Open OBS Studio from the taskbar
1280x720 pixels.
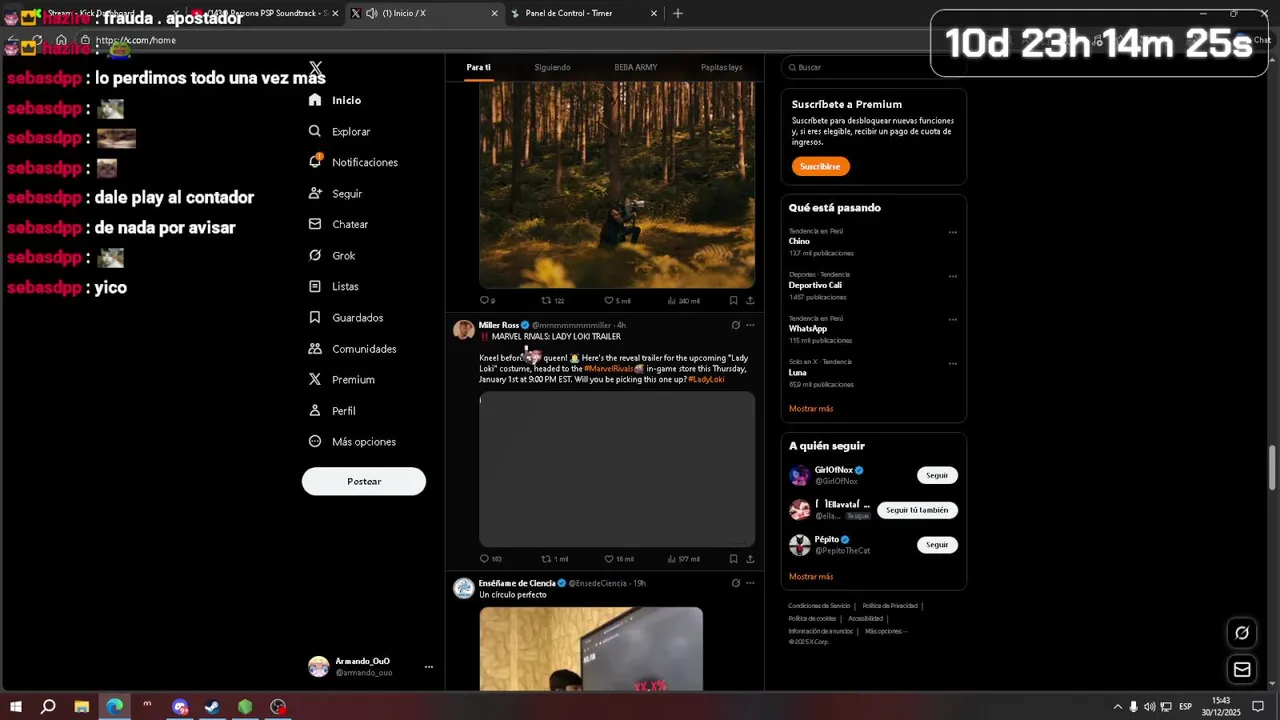[x=278, y=707]
